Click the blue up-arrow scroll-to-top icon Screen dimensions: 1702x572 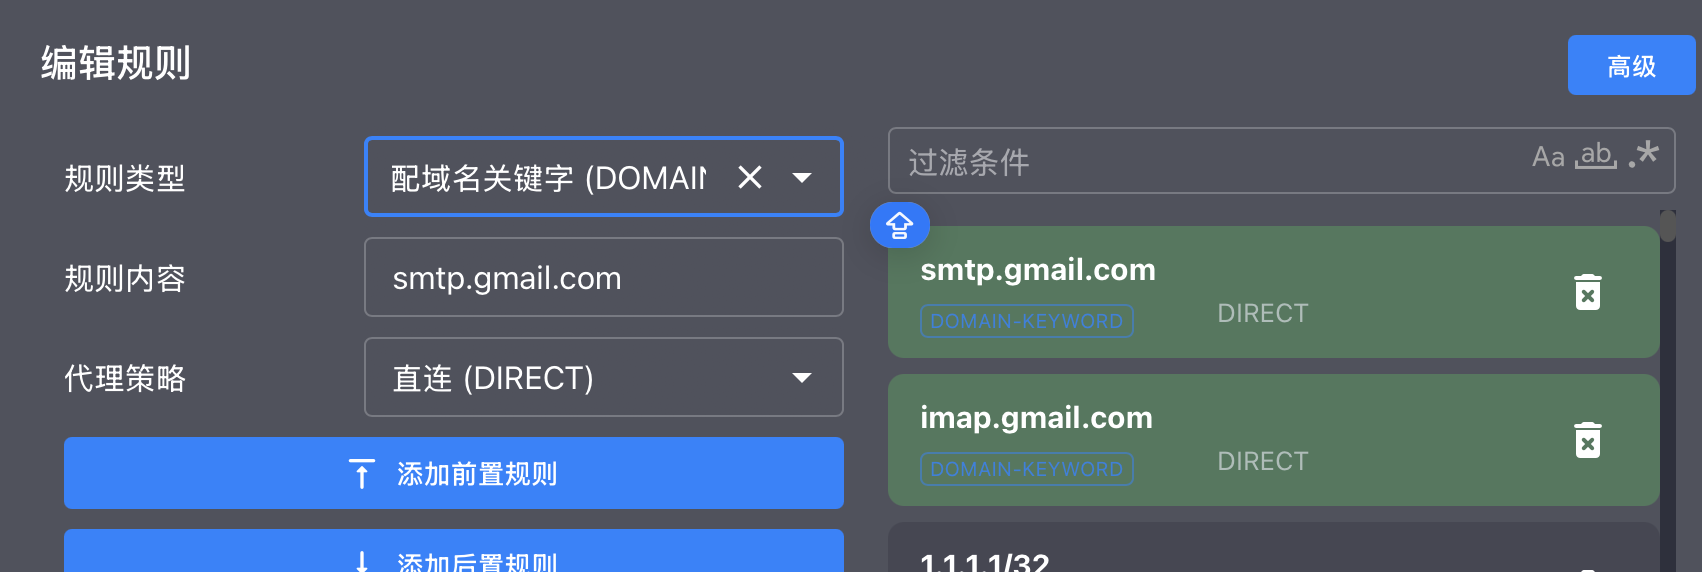[x=900, y=225]
